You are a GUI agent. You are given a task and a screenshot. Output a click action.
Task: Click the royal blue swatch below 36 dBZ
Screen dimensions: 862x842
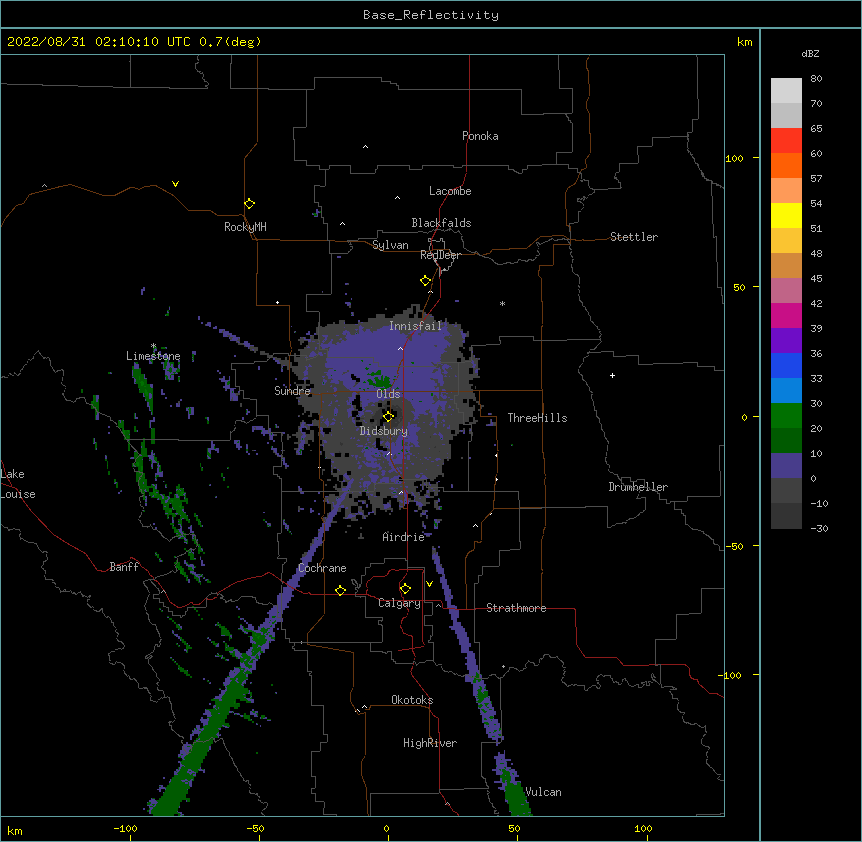pyautogui.click(x=786, y=366)
